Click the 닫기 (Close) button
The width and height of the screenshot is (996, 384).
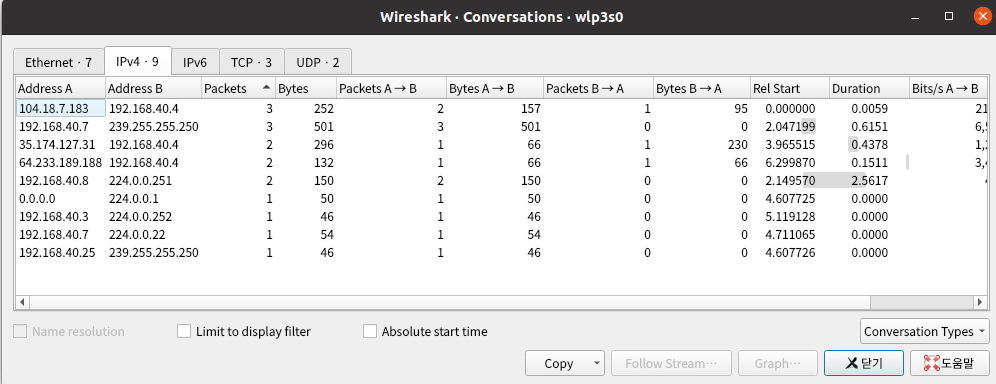(865, 363)
